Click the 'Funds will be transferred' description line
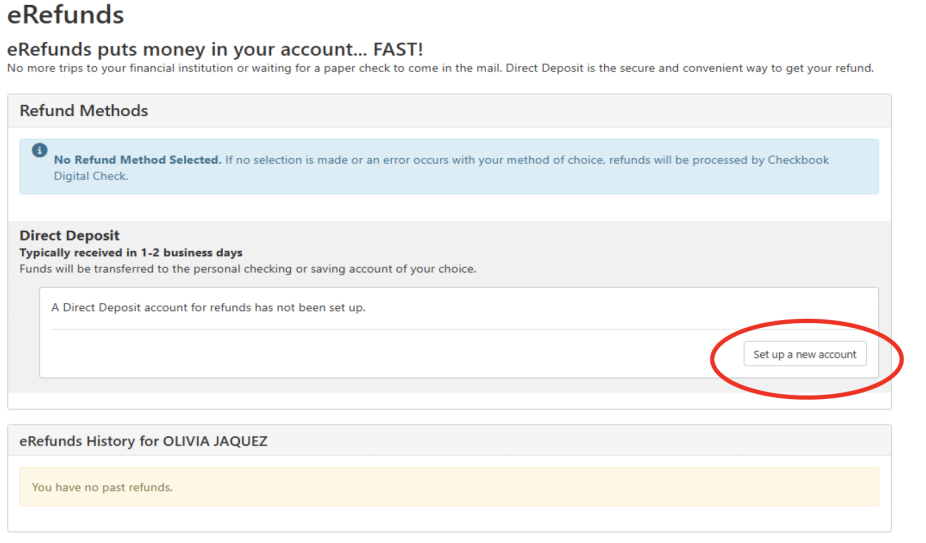Image resolution: width=926 pixels, height=543 pixels. [x=248, y=269]
